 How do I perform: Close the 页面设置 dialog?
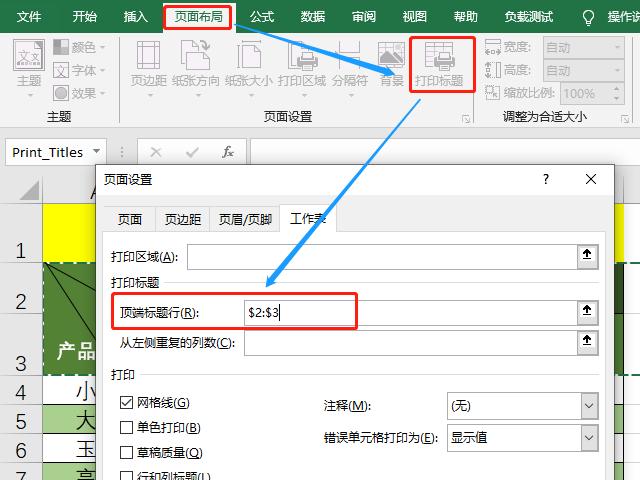click(591, 179)
